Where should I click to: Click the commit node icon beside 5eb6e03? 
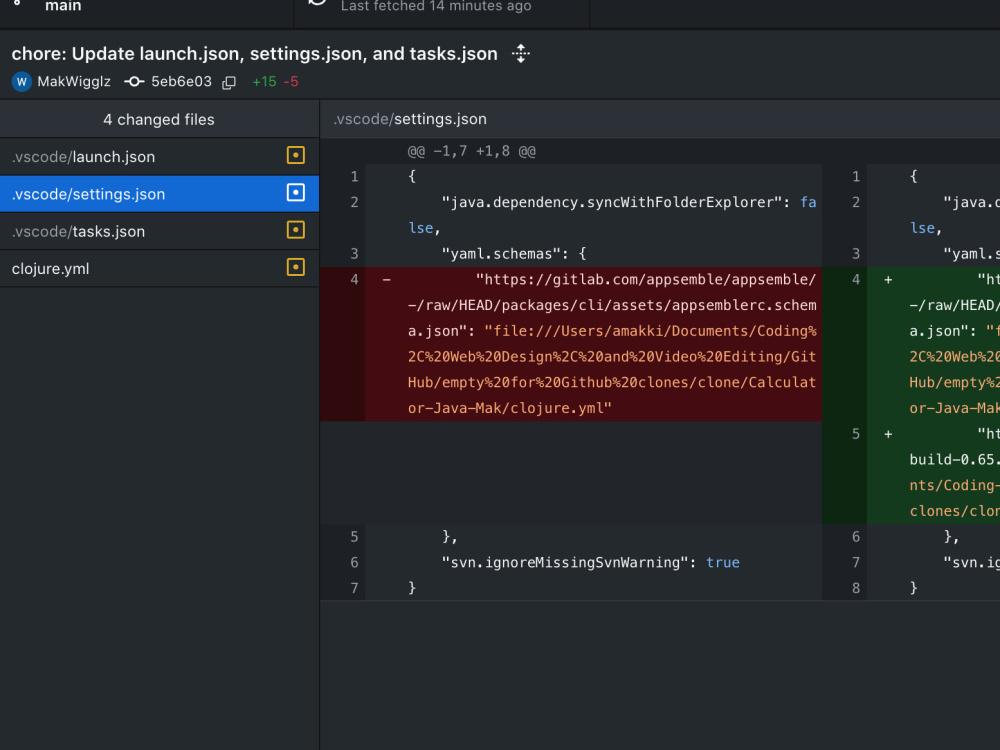pyautogui.click(x=134, y=82)
